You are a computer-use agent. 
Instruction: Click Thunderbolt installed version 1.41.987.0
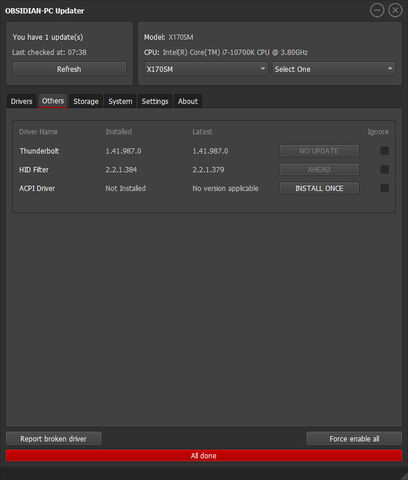tap(123, 151)
